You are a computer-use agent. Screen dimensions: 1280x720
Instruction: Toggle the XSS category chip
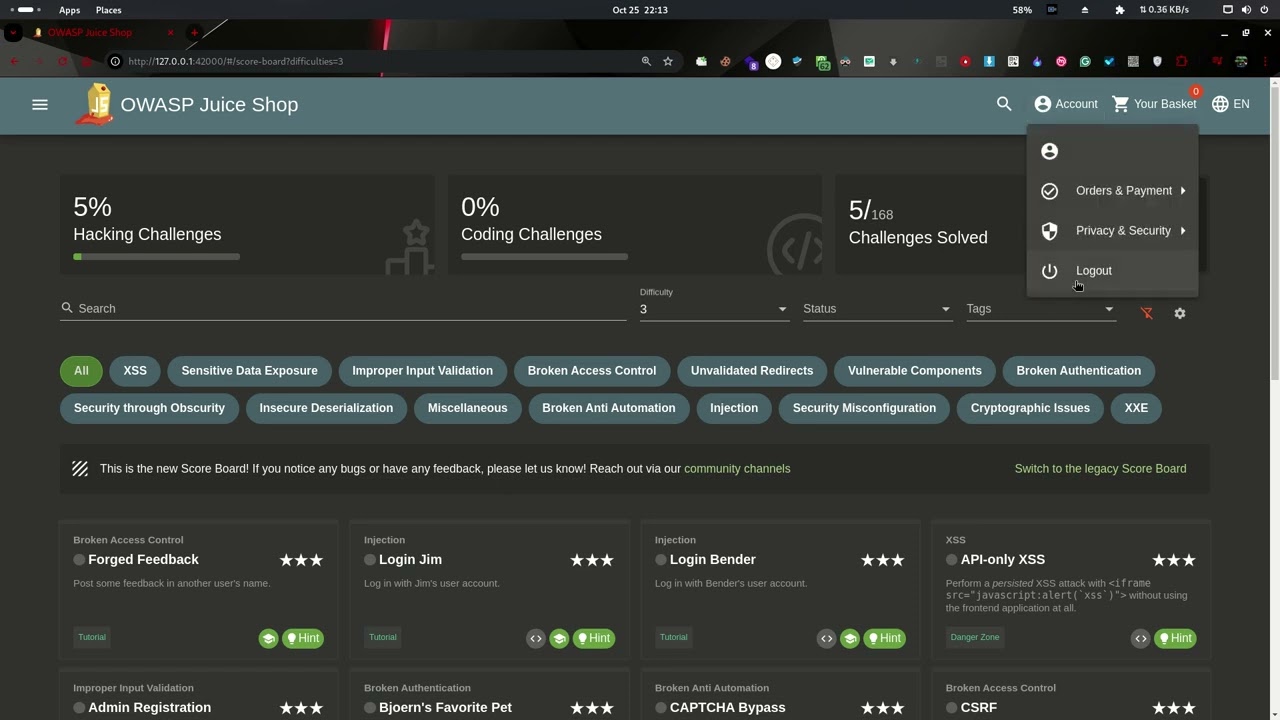click(135, 370)
